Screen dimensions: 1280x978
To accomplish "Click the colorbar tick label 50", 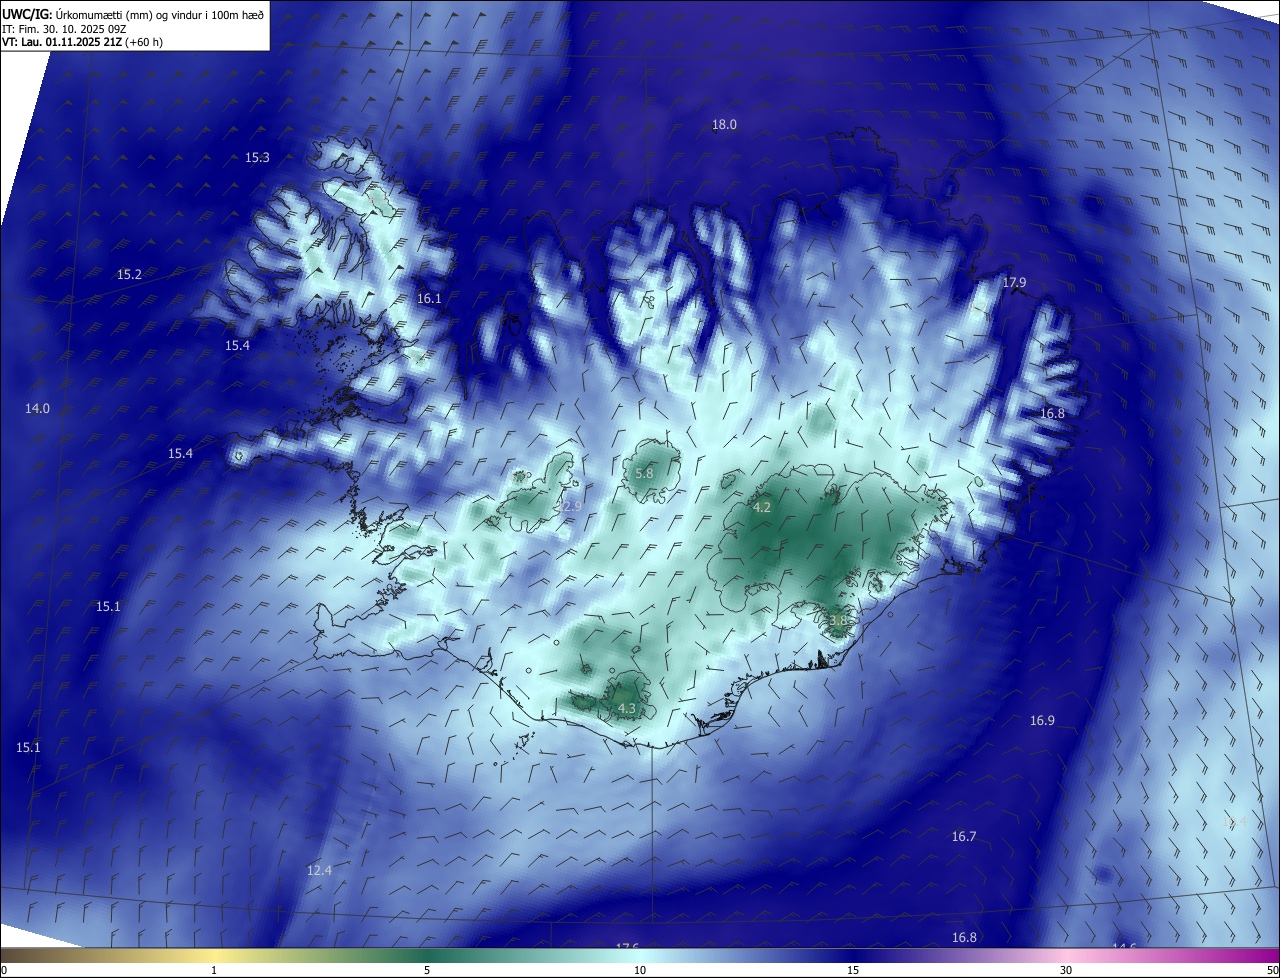I will 1272,970.
